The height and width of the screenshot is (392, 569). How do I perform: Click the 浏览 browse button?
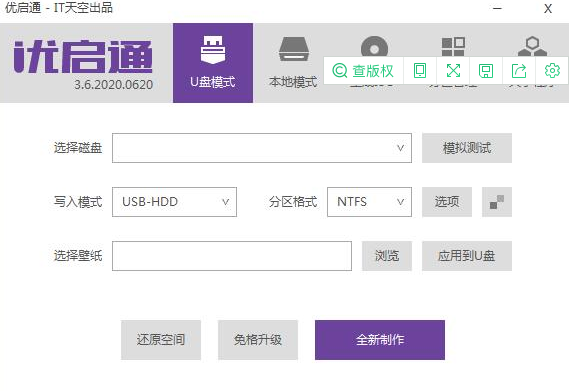tap(387, 256)
